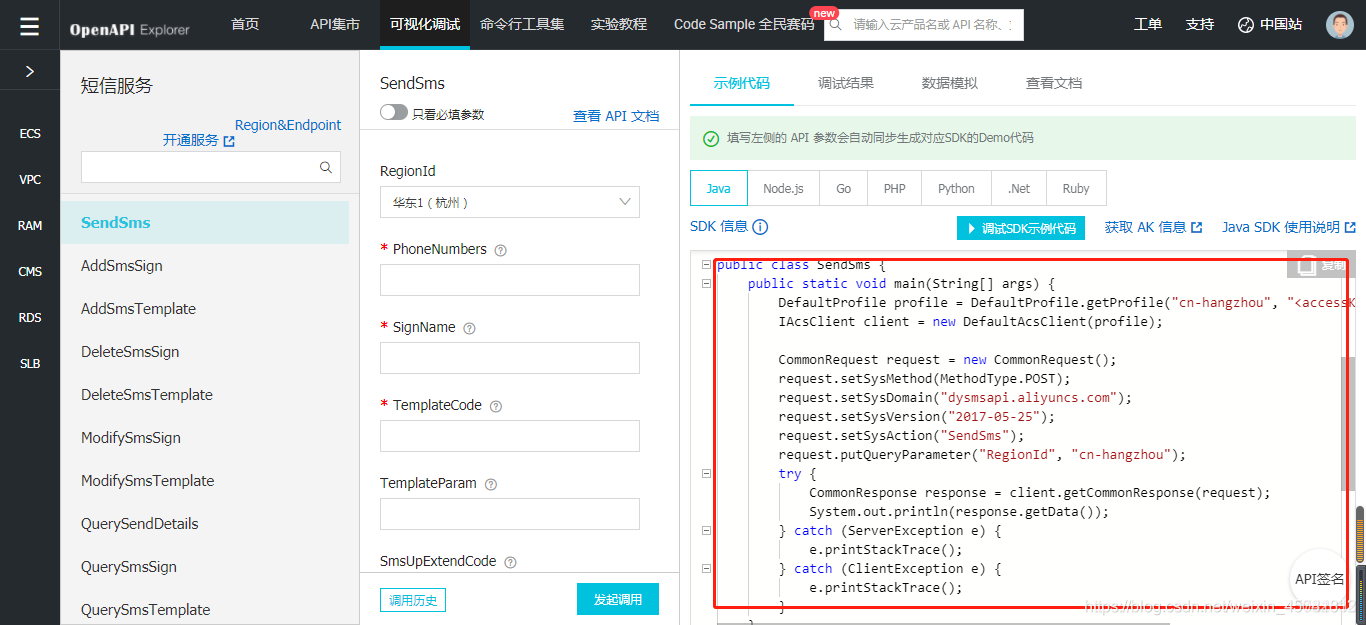Open the RegionId dropdown

tap(510, 202)
